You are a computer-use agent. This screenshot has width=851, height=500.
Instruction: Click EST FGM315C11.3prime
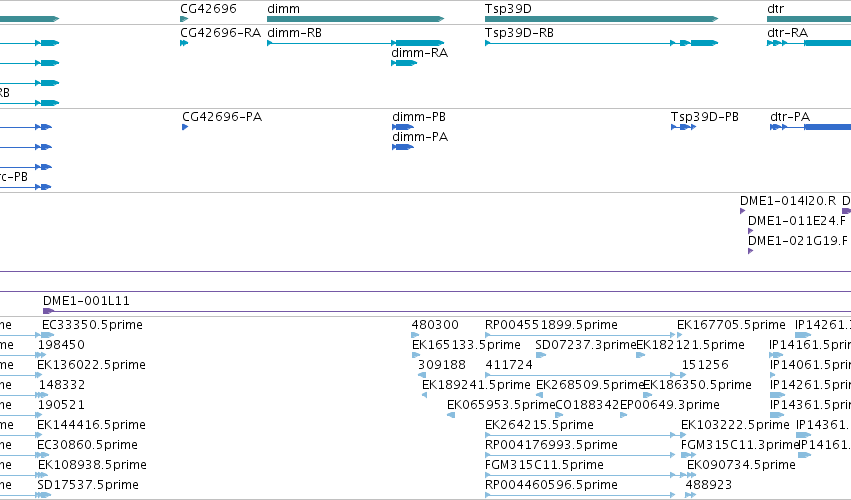(x=740, y=445)
